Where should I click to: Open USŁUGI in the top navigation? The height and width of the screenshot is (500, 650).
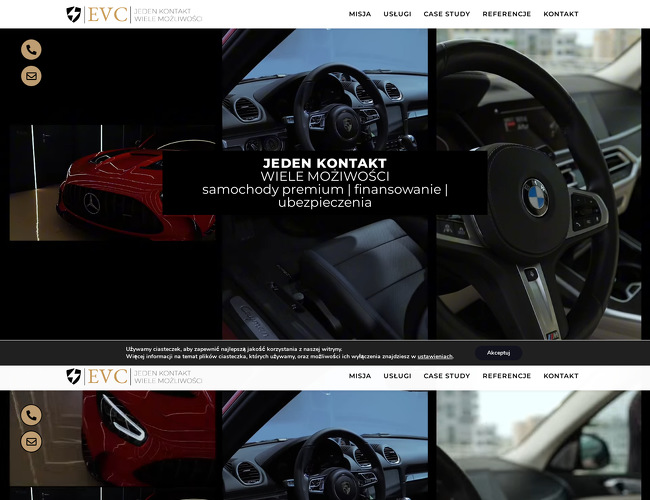coord(397,14)
